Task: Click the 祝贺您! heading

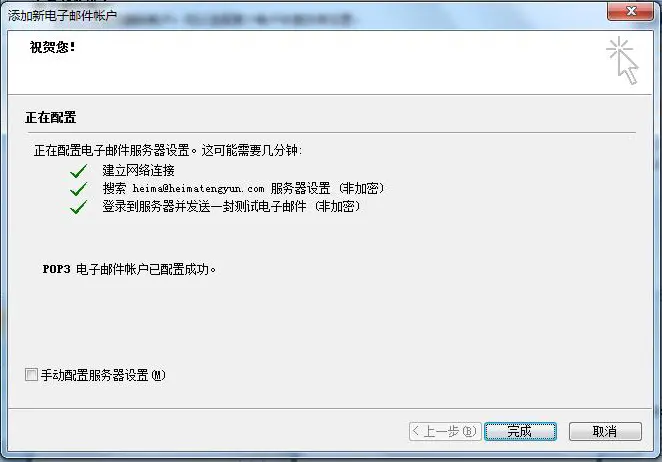Action: (x=52, y=47)
